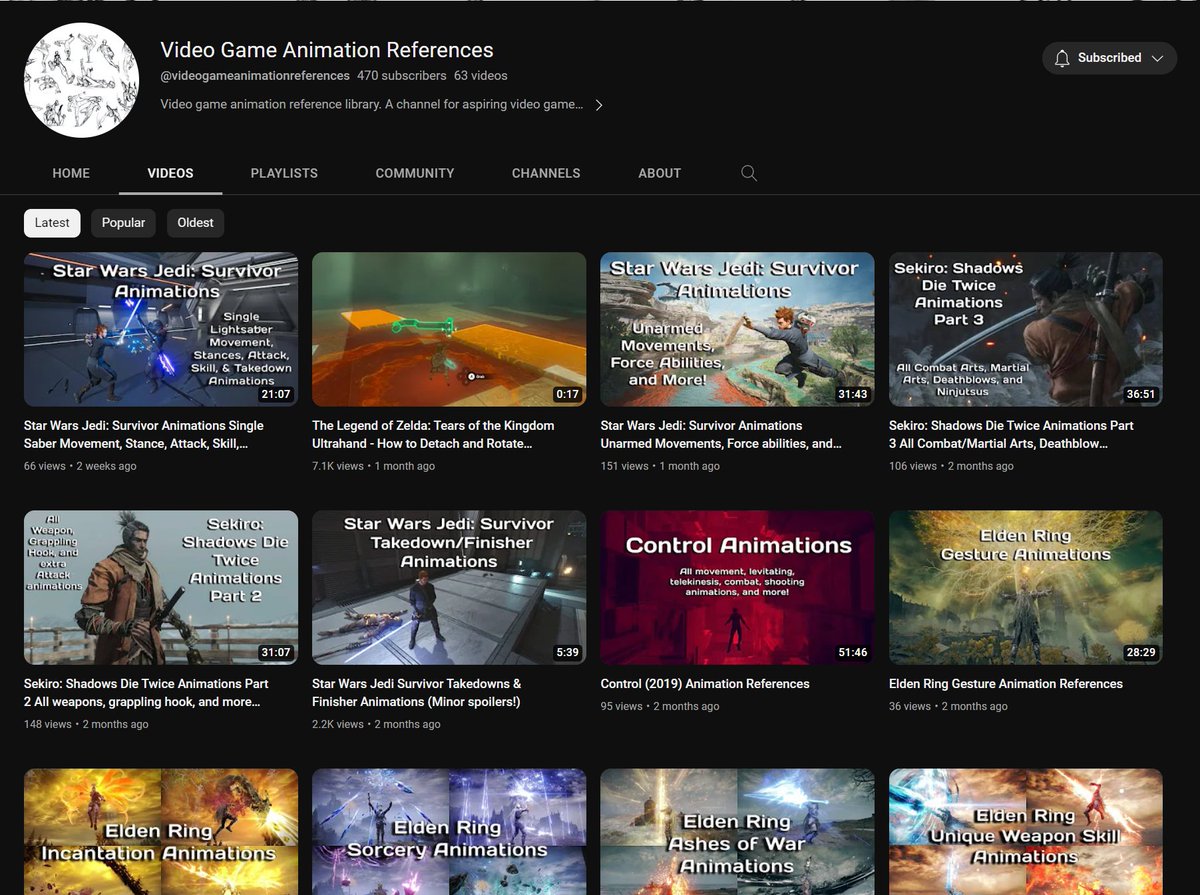Click the @videogameanimationreferences handle
This screenshot has height=895, width=1200.
tap(255, 76)
